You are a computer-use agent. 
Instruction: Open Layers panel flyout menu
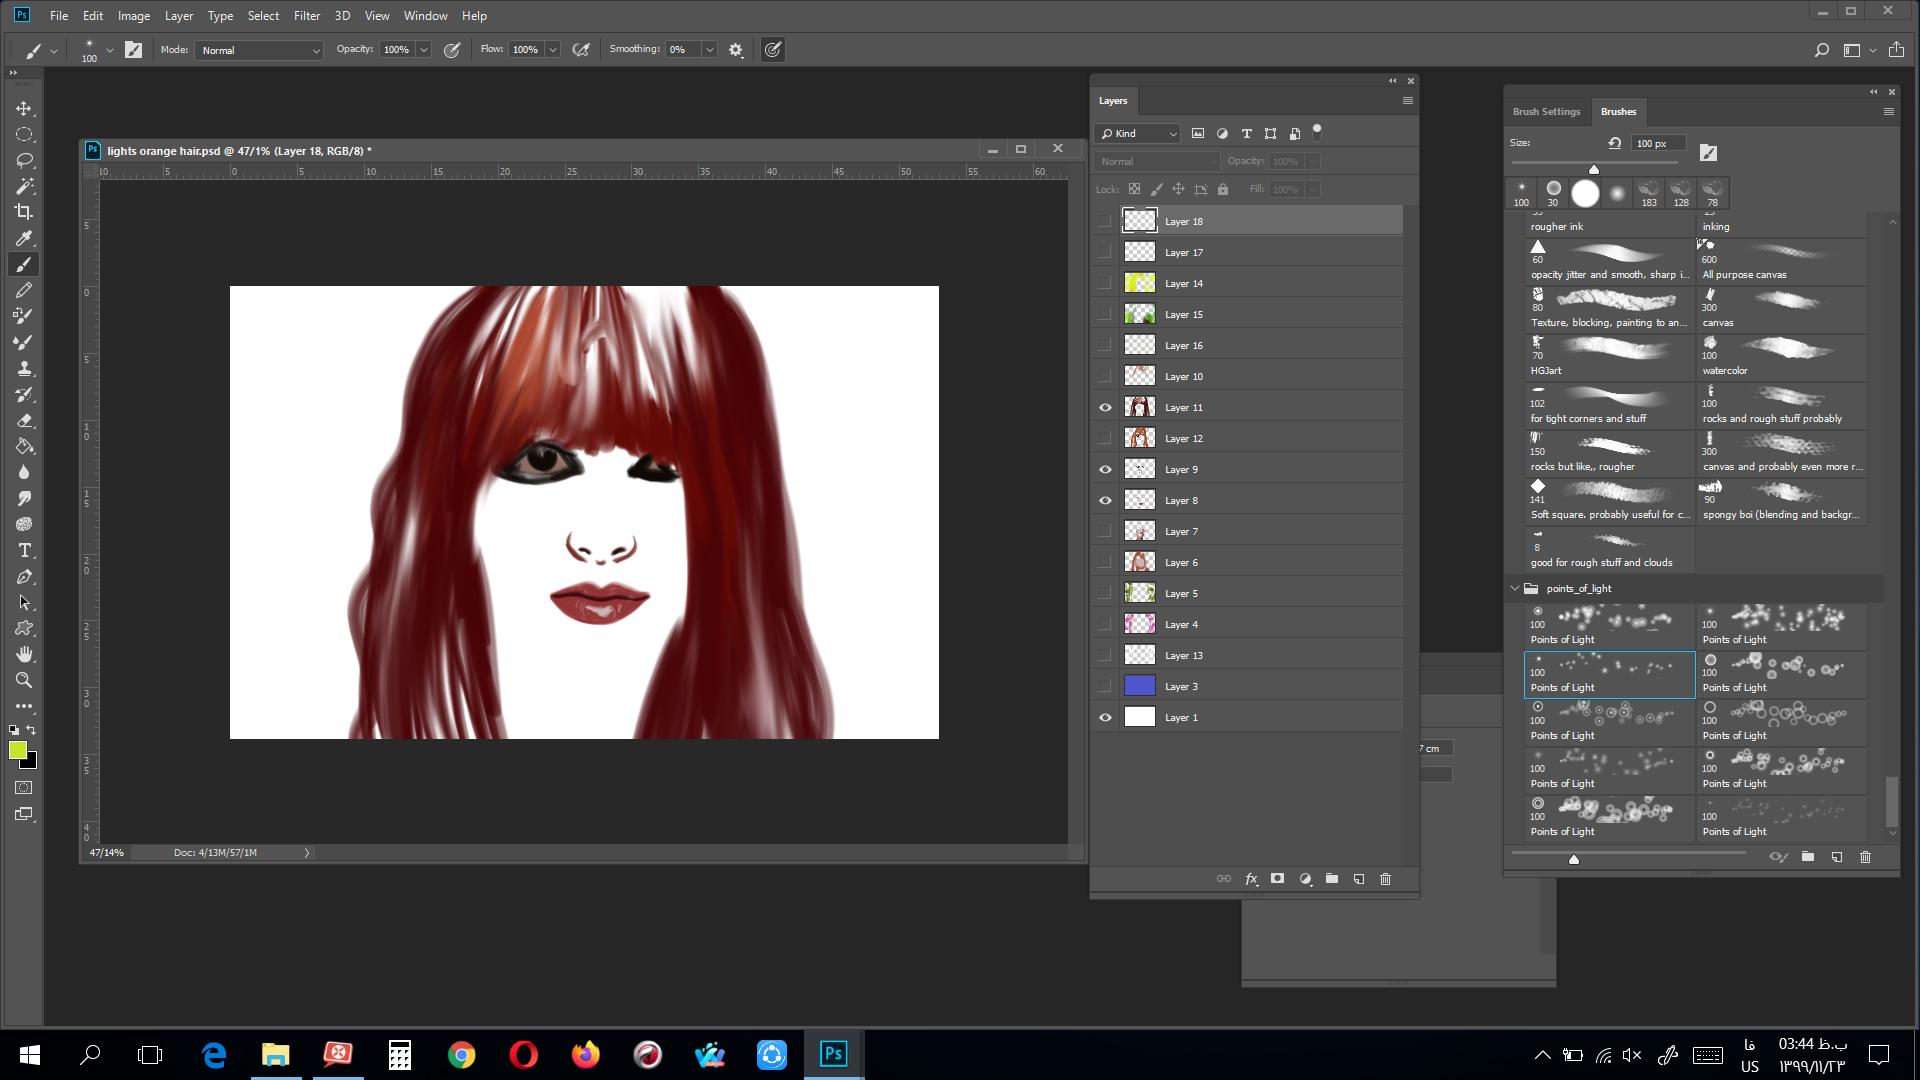point(1407,101)
